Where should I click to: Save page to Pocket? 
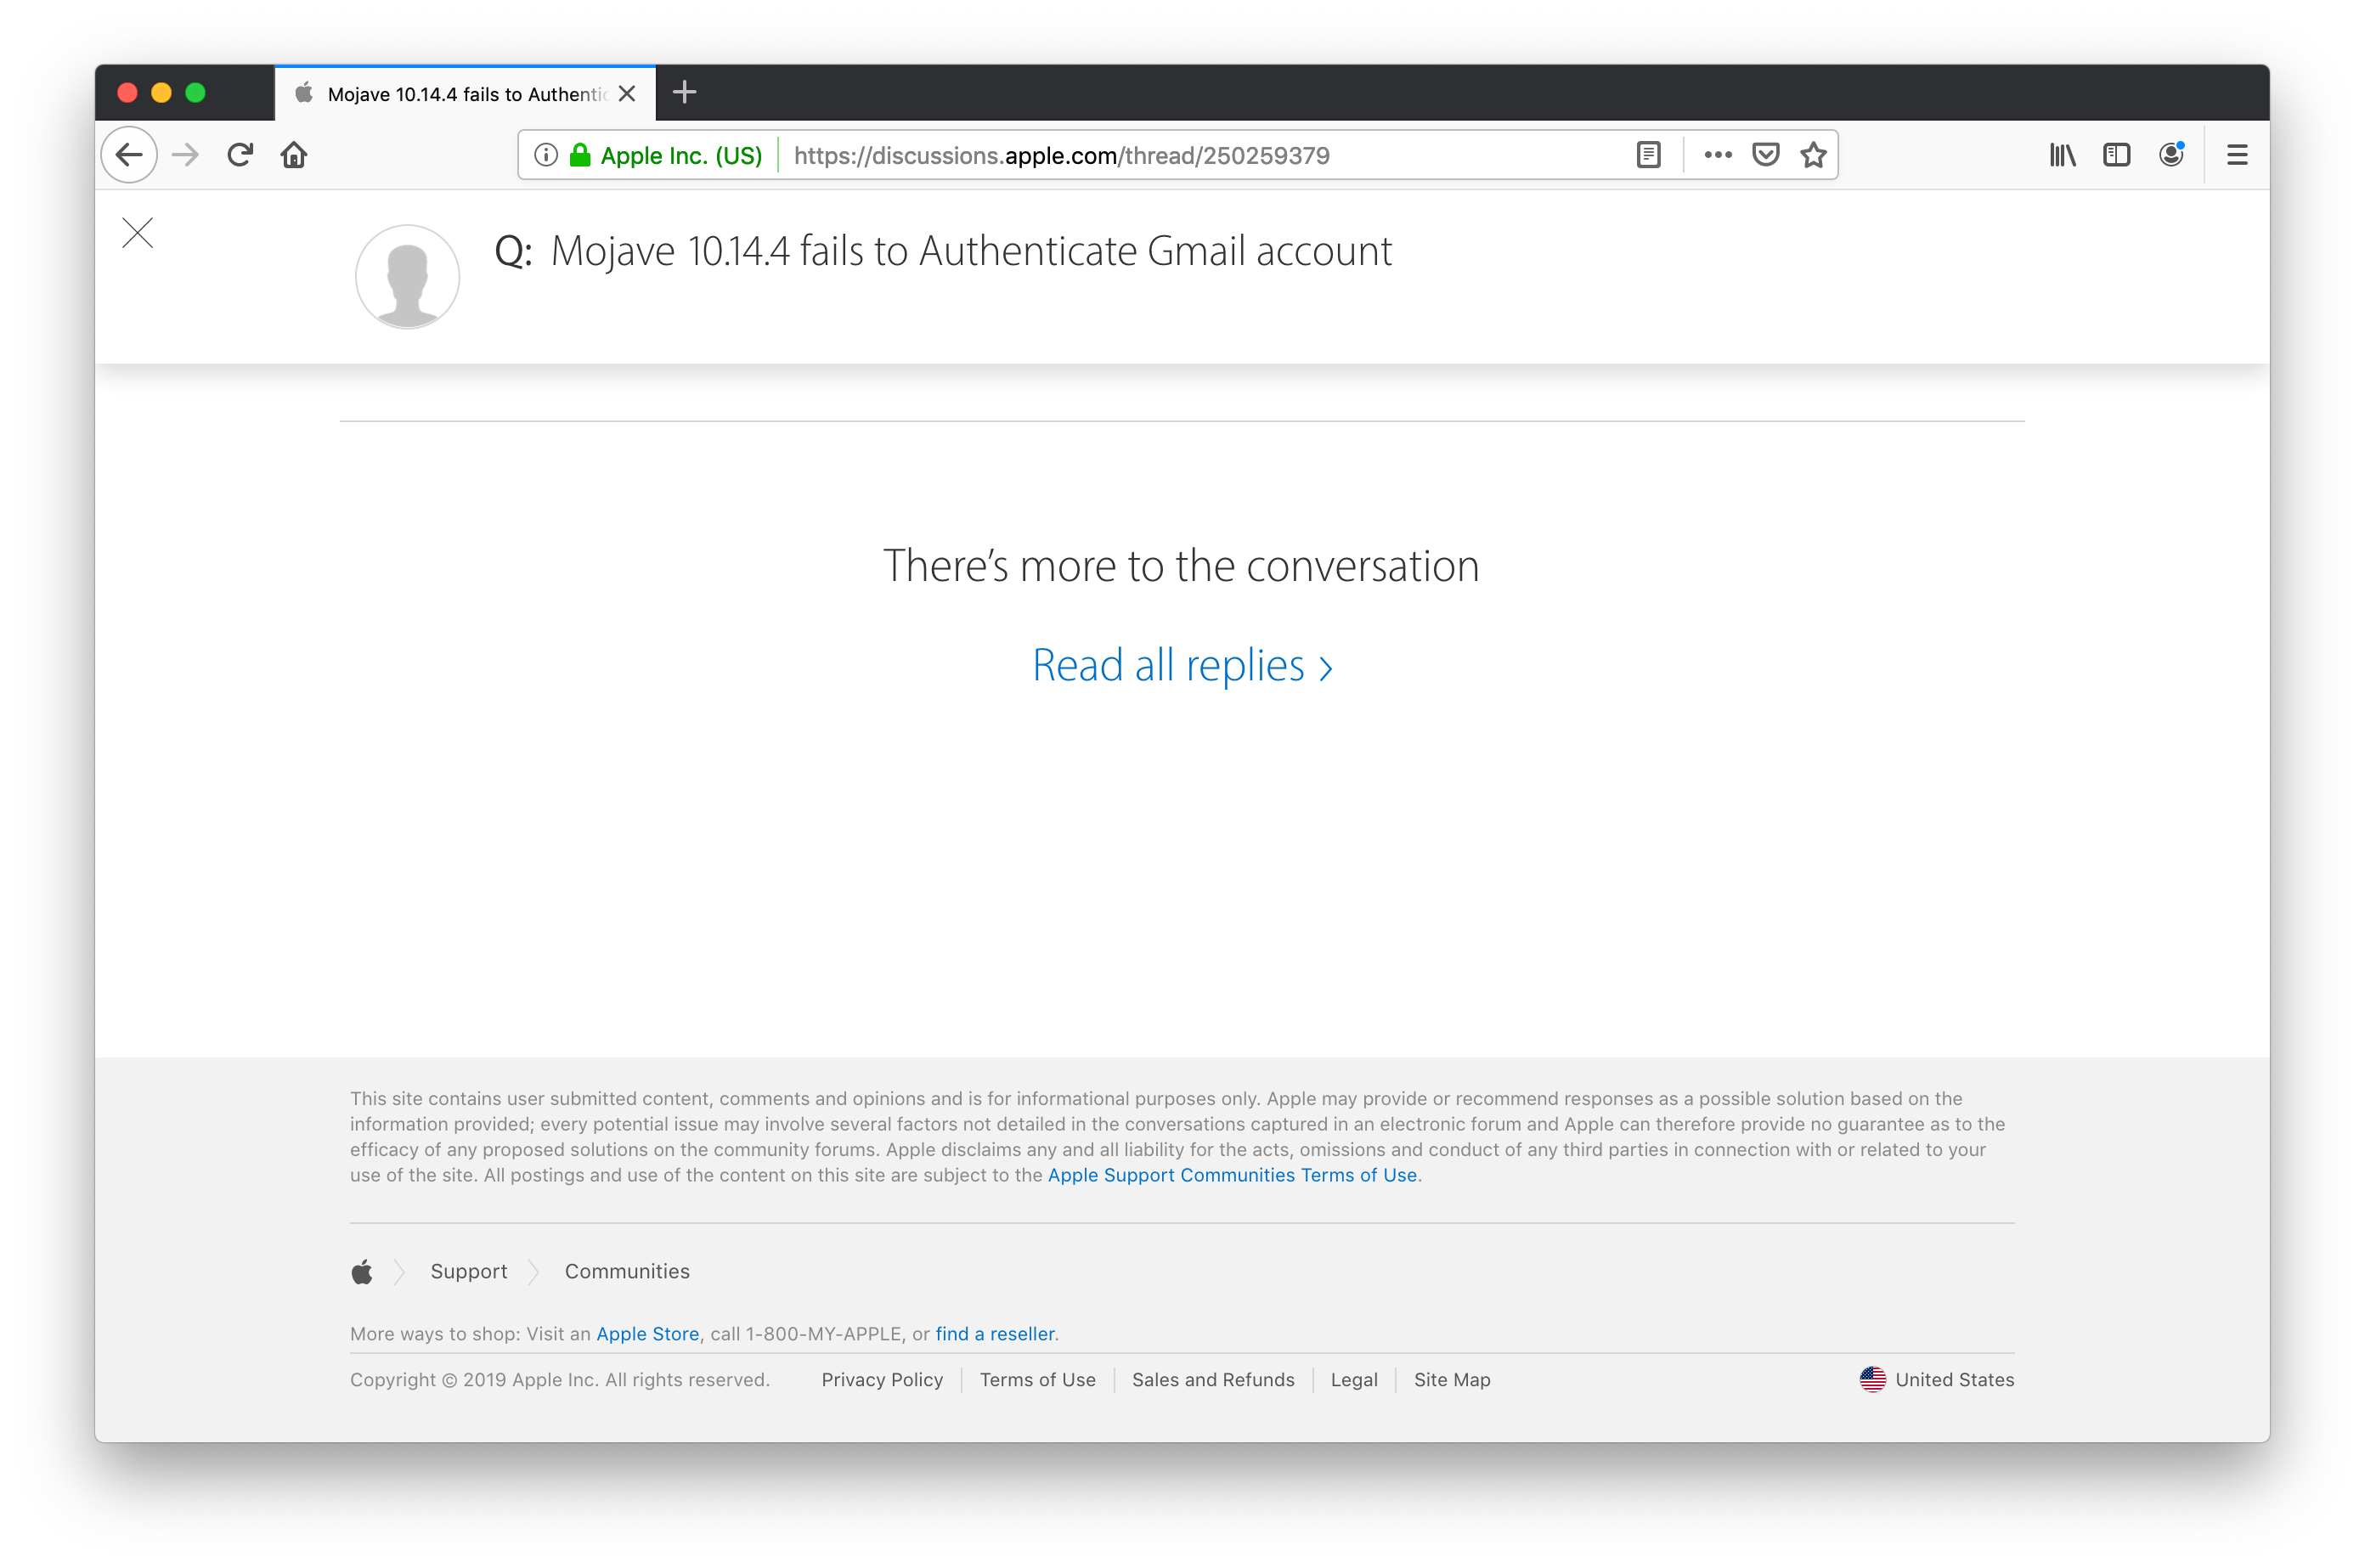tap(1765, 155)
